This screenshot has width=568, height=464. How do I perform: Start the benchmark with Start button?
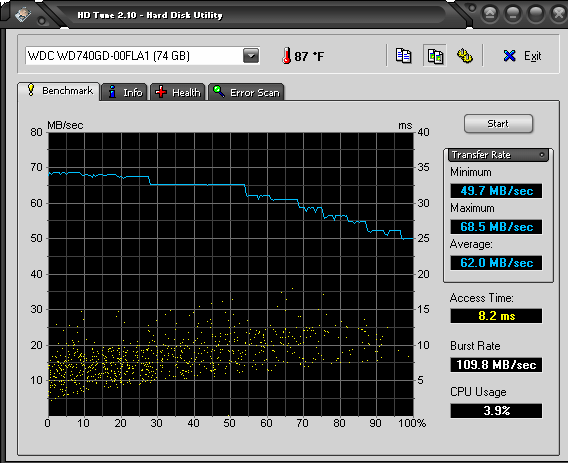498,124
